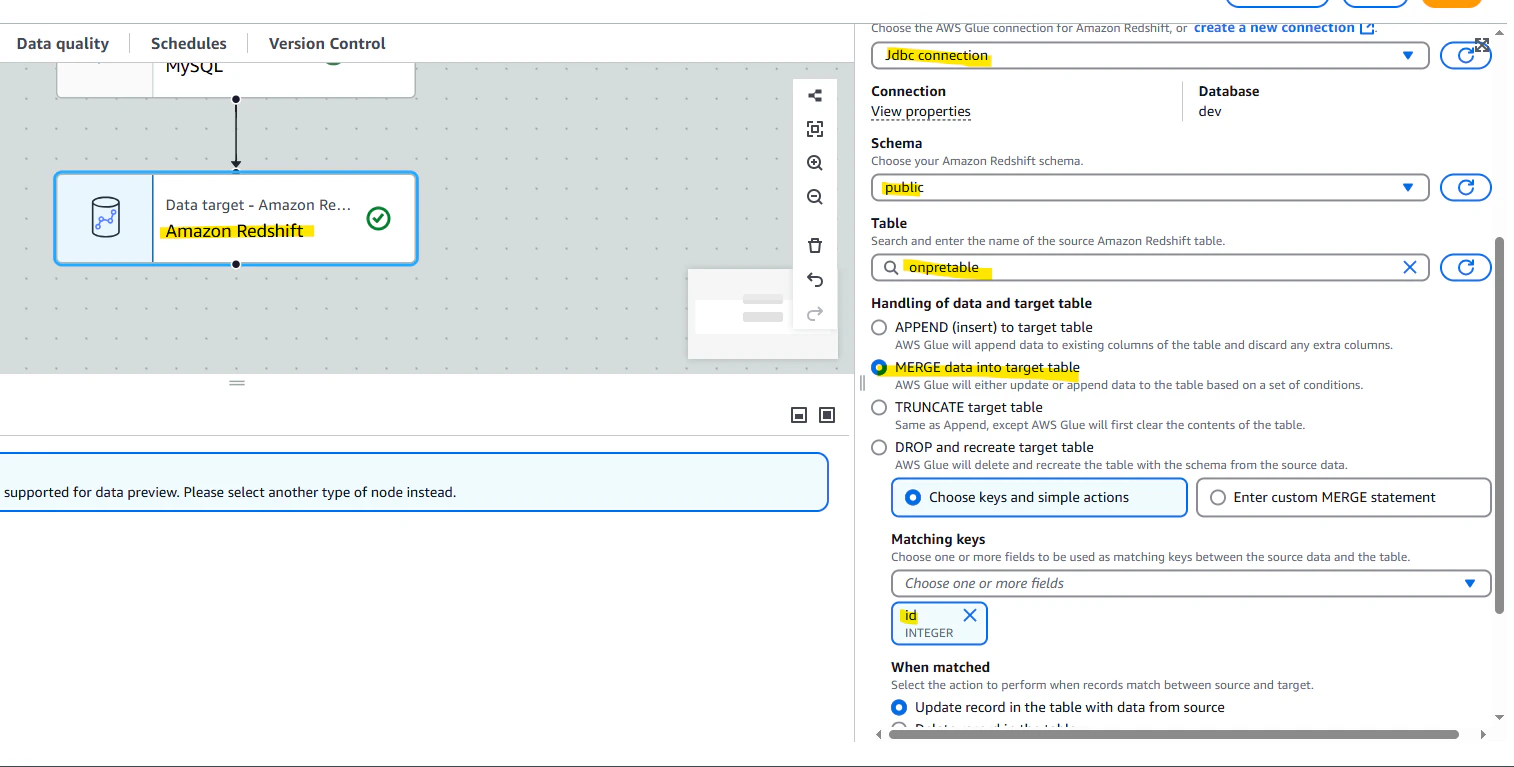
Task: Click the down scroll arrow of properties panel
Action: 1498,716
